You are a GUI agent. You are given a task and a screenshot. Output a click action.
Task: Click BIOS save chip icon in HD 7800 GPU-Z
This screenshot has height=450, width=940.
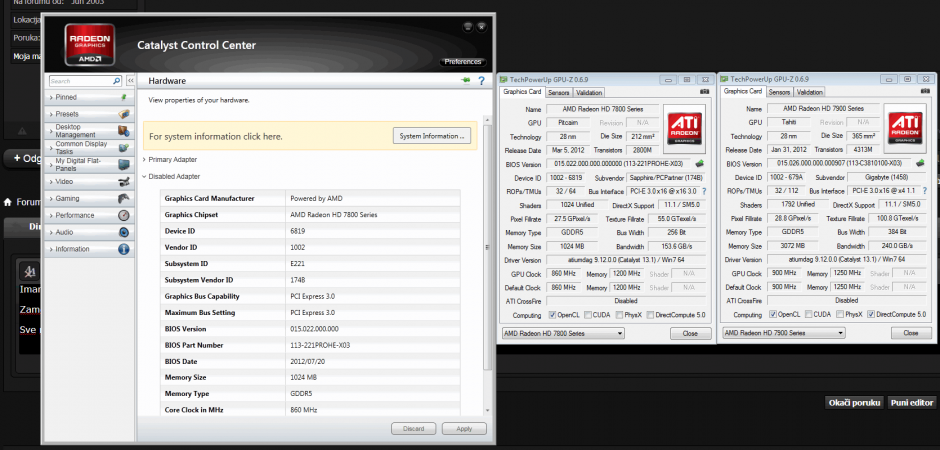click(700, 164)
